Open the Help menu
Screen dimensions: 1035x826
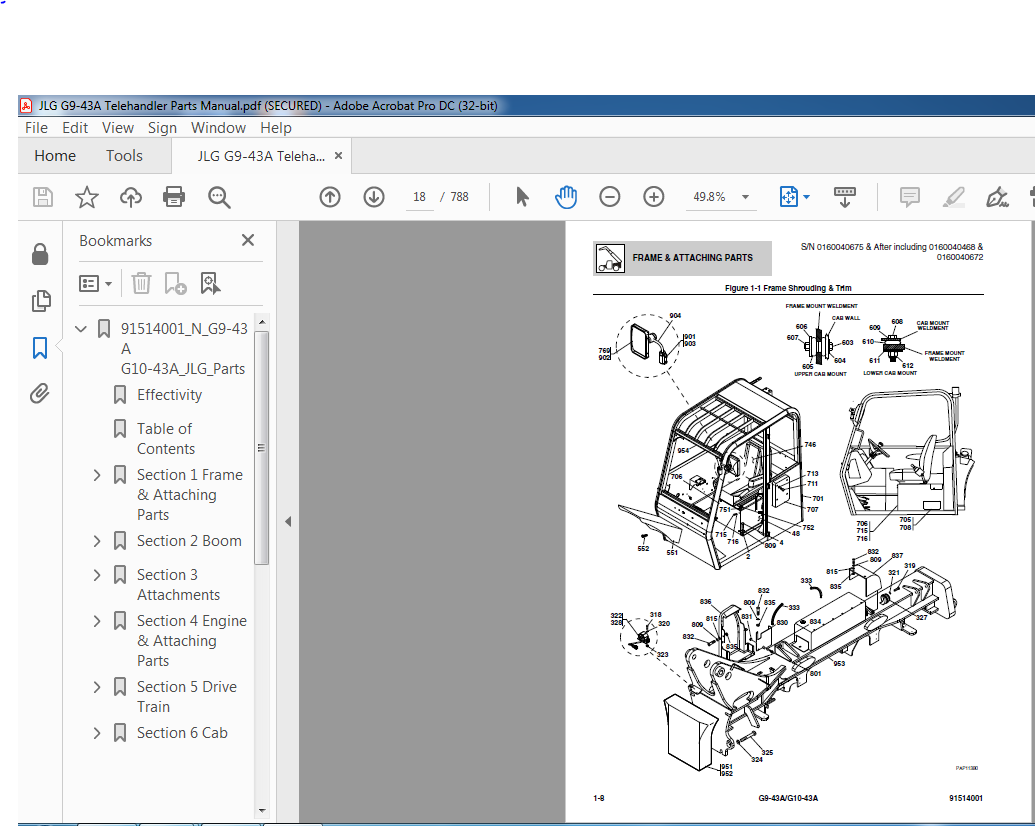(275, 127)
